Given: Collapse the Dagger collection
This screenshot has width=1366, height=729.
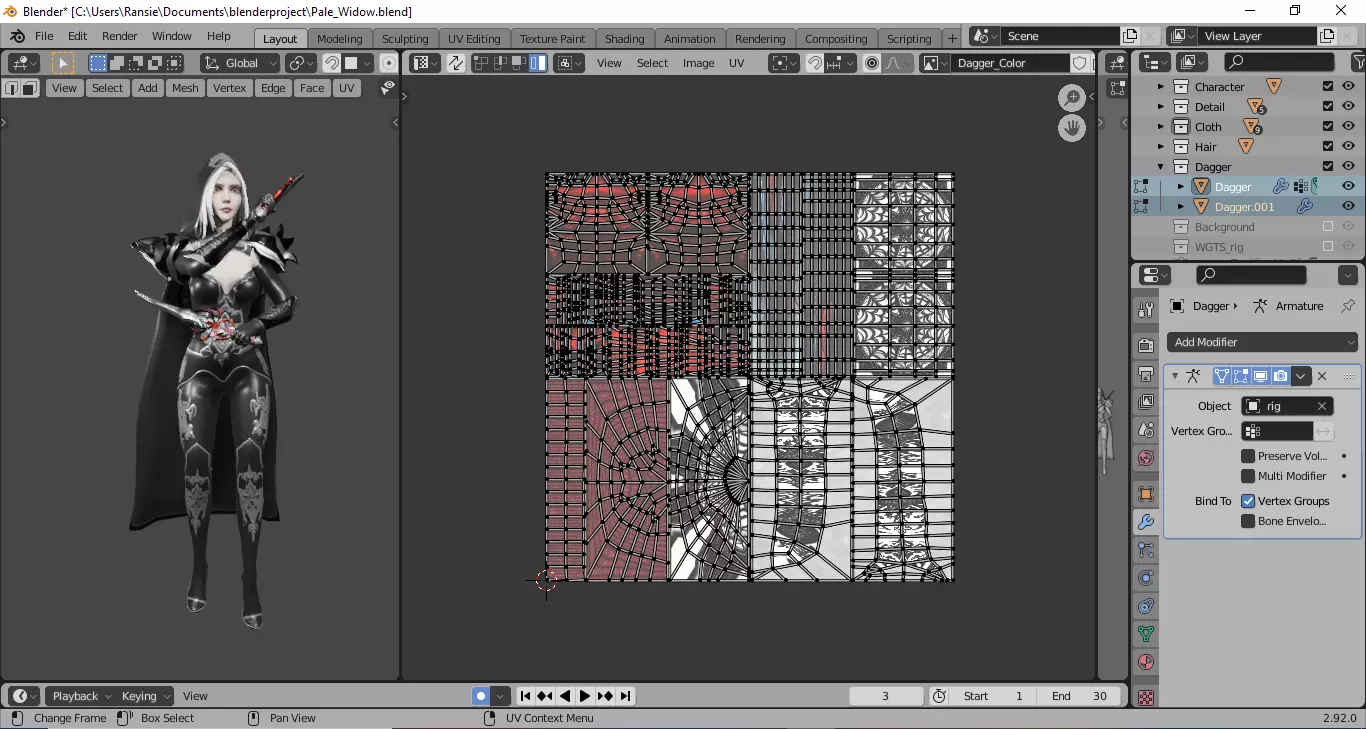Looking at the screenshot, I should click(x=1161, y=167).
